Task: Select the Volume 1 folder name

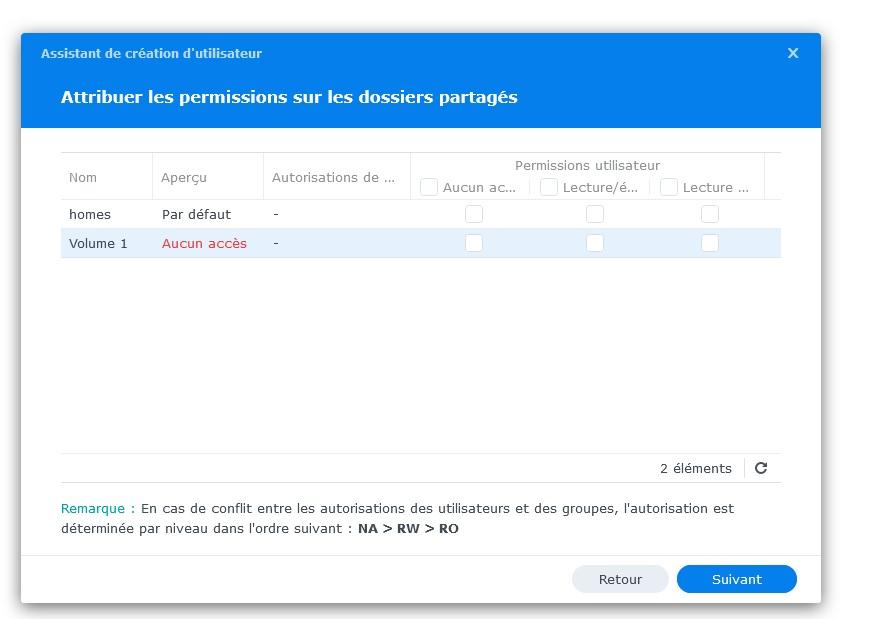Action: pyautogui.click(x=98, y=243)
